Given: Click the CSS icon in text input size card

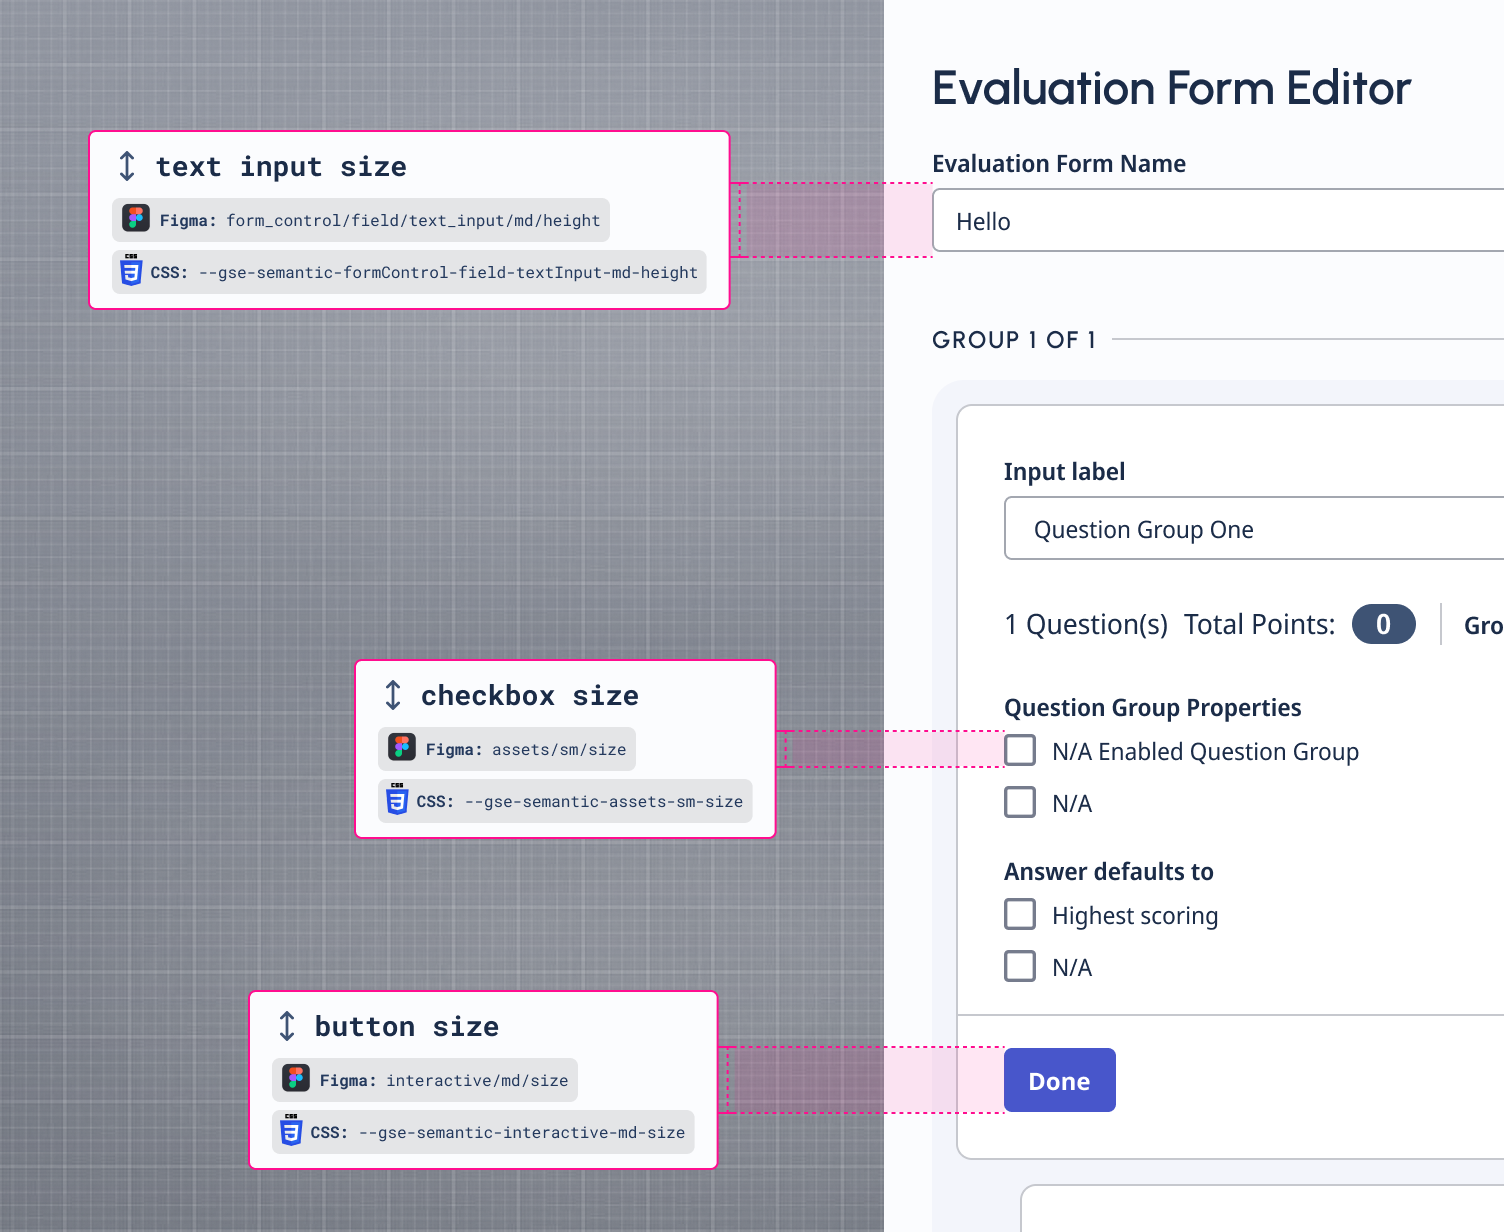Looking at the screenshot, I should pos(131,271).
